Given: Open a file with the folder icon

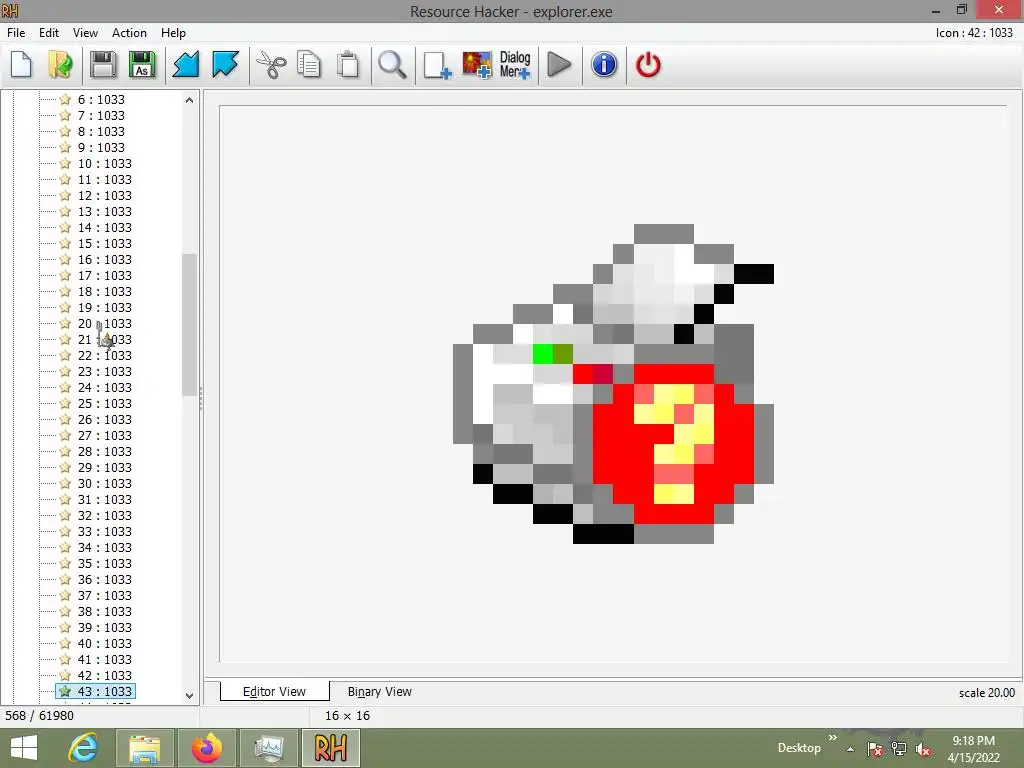Looking at the screenshot, I should [x=60, y=65].
